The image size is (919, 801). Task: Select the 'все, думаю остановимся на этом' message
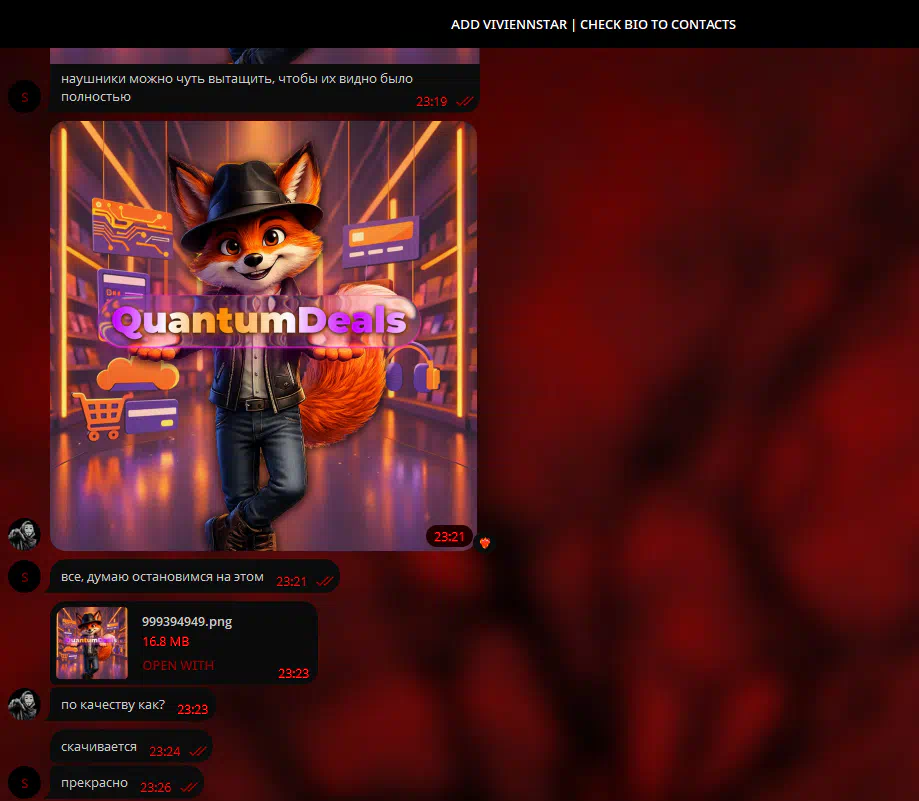(162, 577)
